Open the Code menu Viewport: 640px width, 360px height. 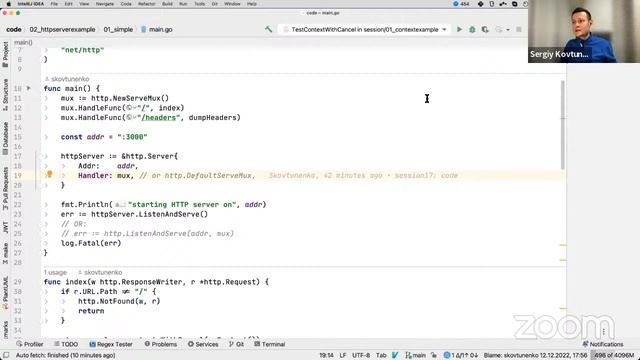(x=126, y=4)
